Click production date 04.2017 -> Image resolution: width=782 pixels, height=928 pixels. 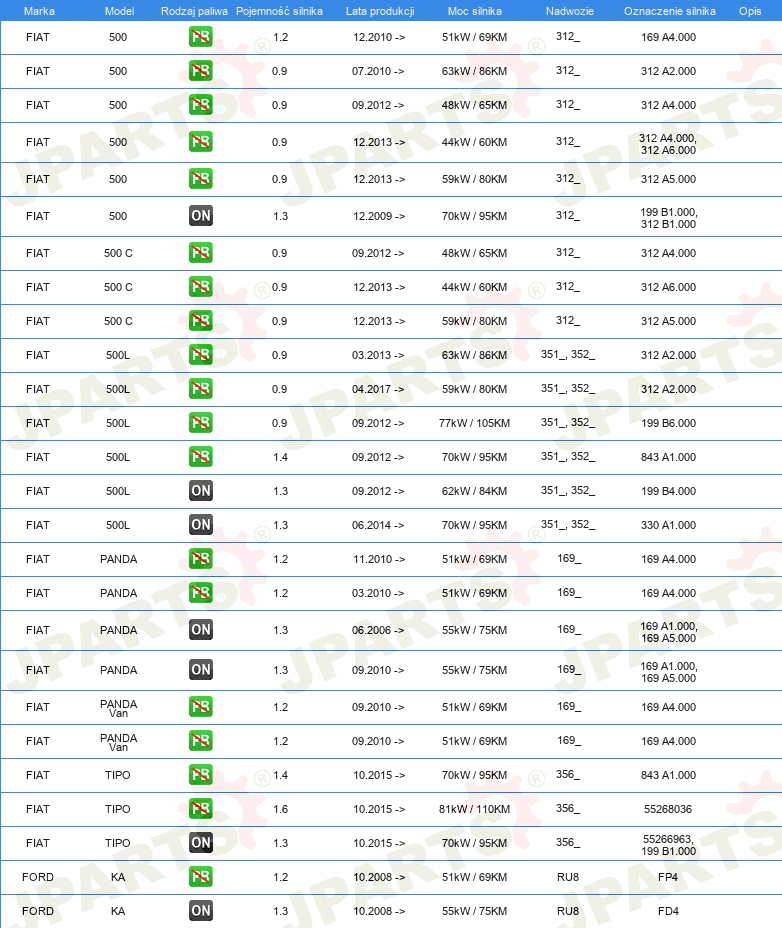pos(378,389)
